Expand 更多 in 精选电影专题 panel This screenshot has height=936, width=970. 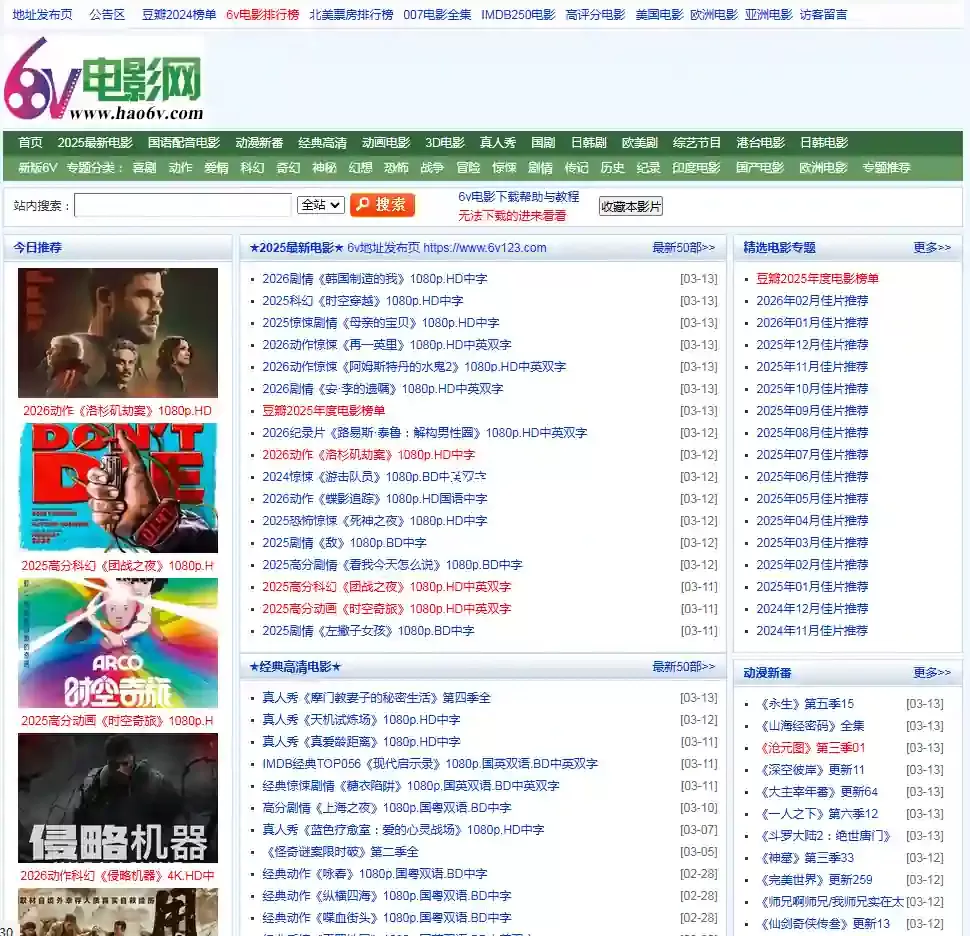[x=931, y=248]
